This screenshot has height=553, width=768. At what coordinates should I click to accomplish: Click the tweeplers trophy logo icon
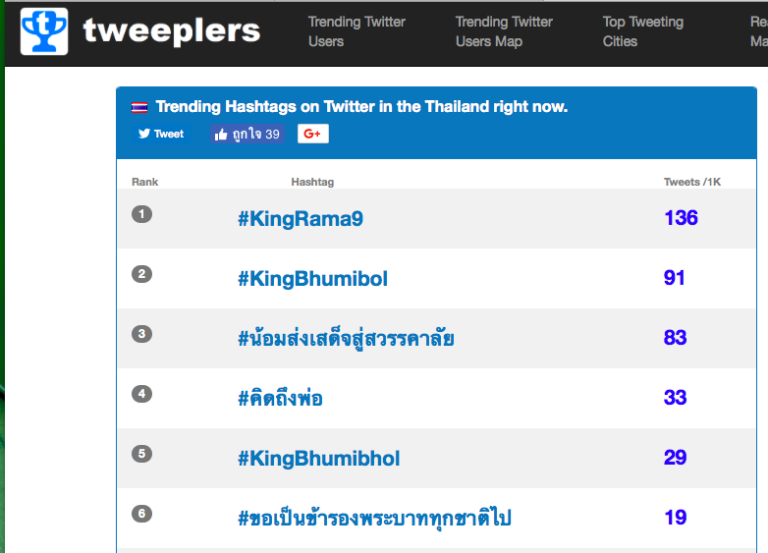[44, 31]
